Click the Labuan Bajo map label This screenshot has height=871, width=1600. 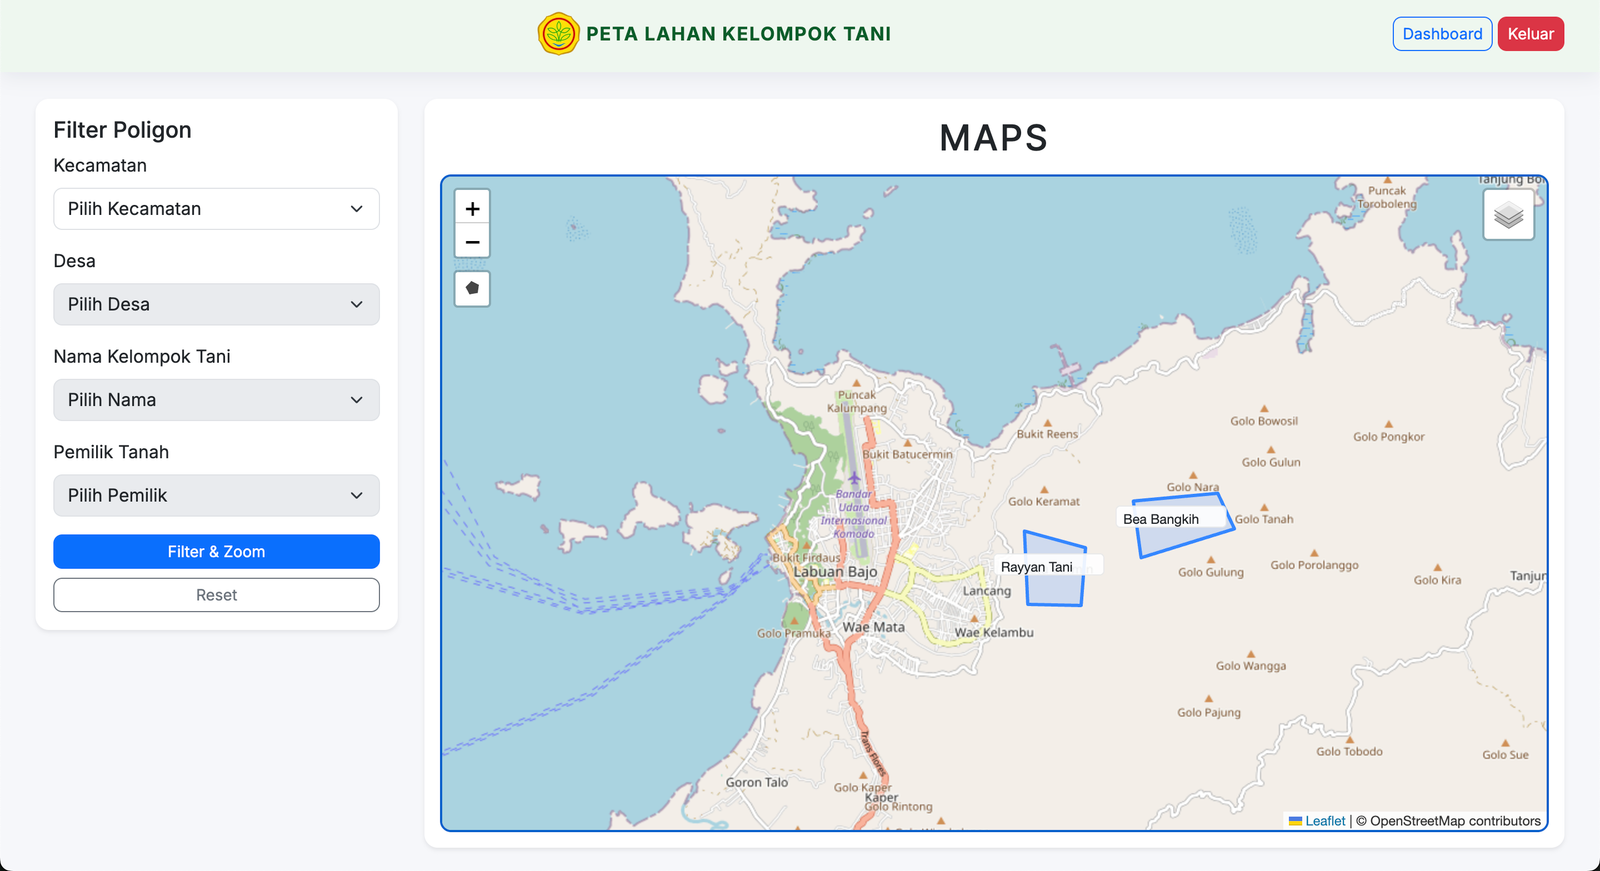point(835,572)
